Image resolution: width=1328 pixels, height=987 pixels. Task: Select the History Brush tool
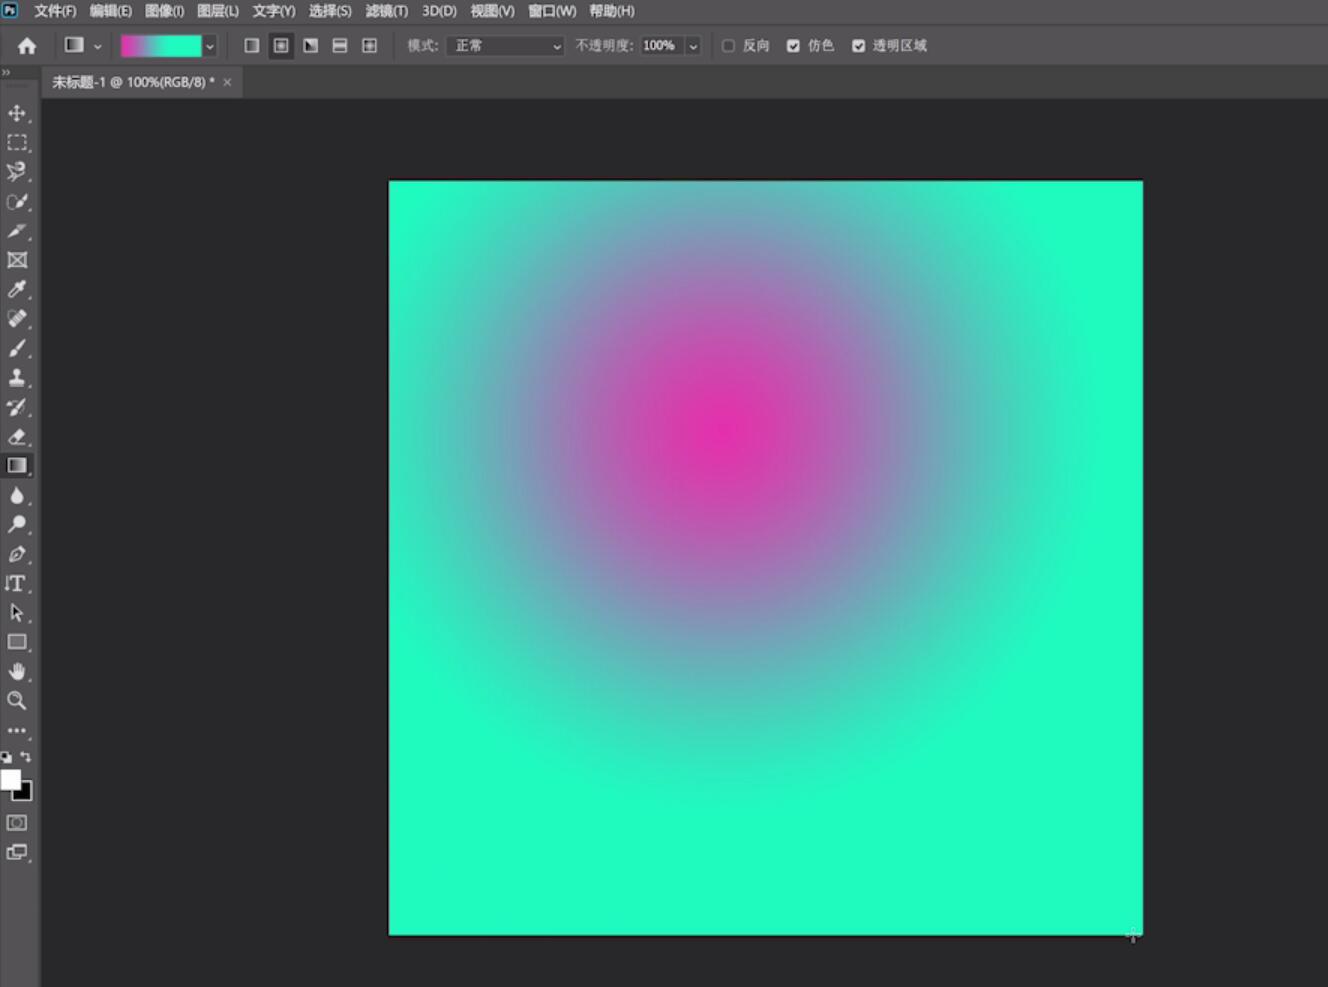pos(17,407)
